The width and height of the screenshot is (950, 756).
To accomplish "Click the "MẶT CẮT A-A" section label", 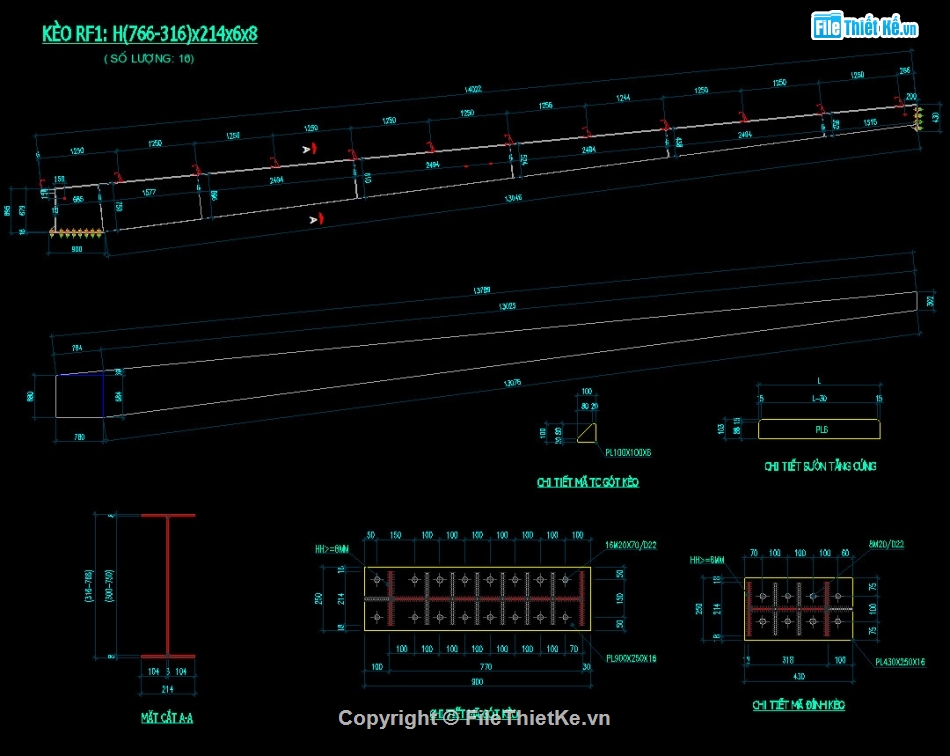I will point(167,718).
